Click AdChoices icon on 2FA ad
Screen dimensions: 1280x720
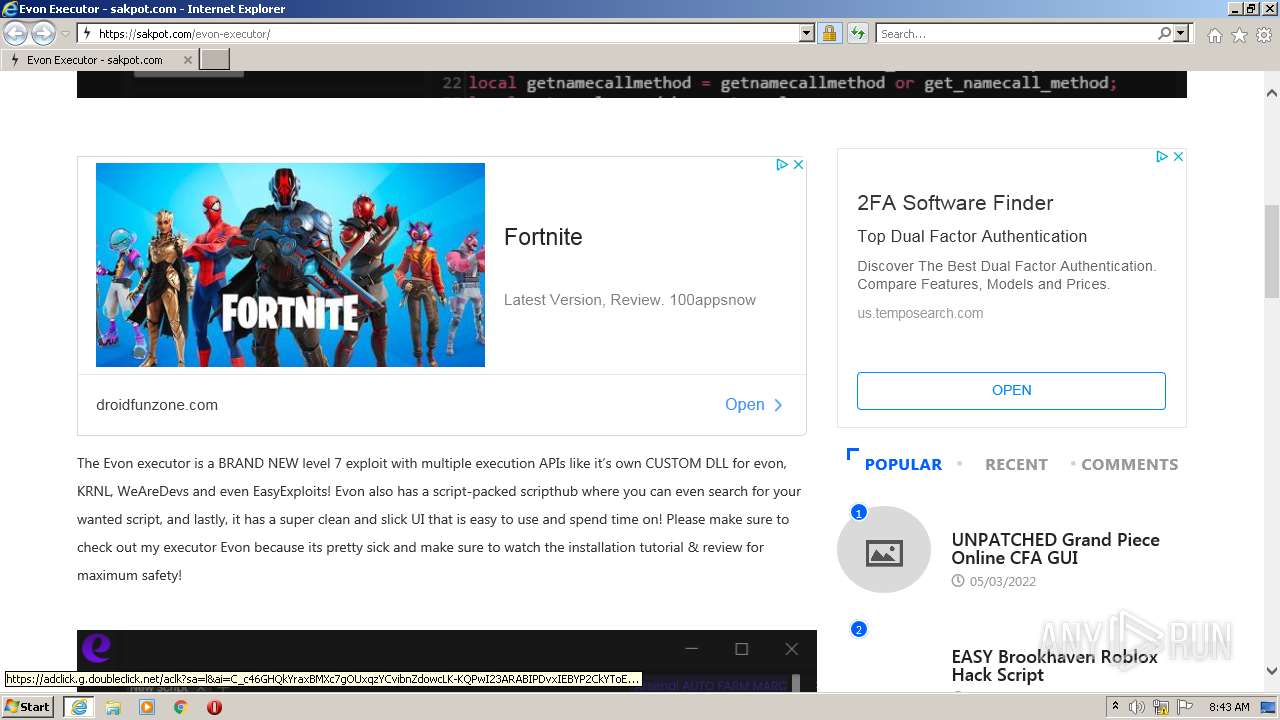tap(1162, 157)
